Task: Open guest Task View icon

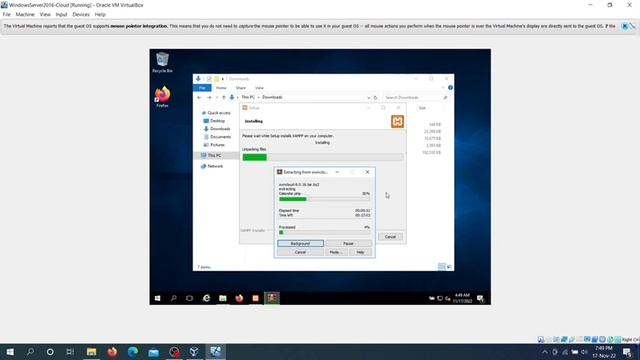Action: [189, 298]
